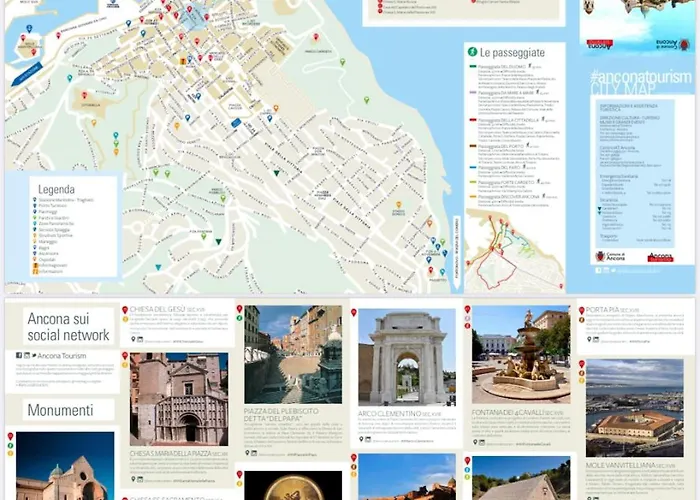Screen dimensions: 700x500
Task: Click the CHIESA S. MARIA DELLA PIAZZA title
Action: [x=170, y=454]
